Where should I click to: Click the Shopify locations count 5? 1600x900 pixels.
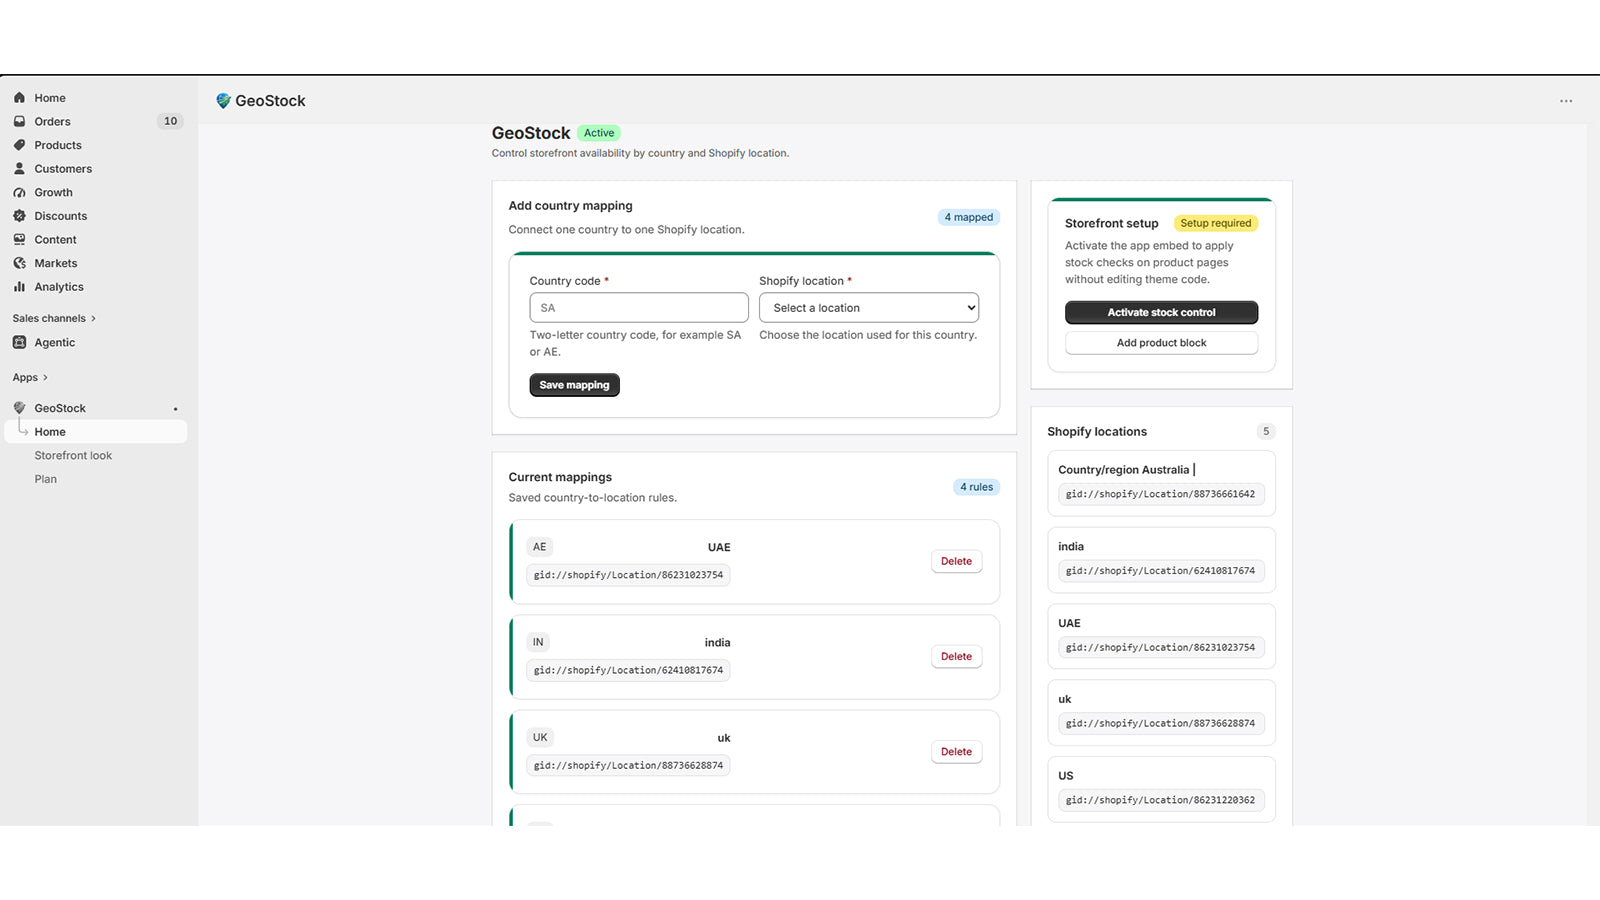pyautogui.click(x=1266, y=432)
